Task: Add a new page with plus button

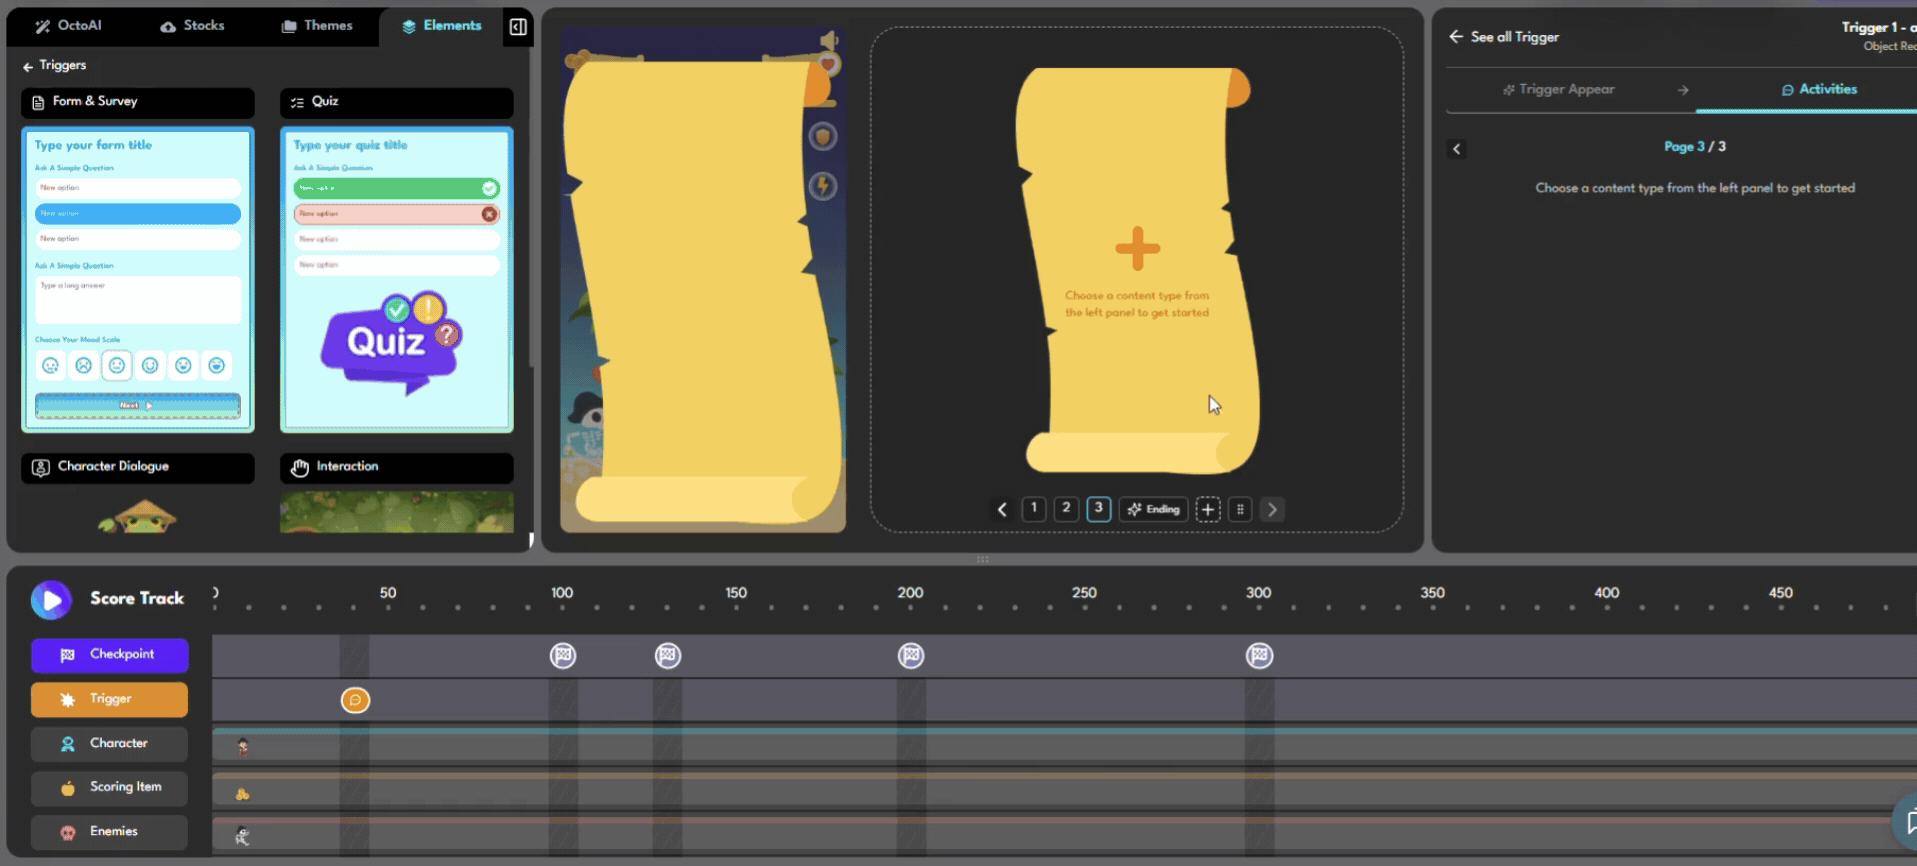Action: pyautogui.click(x=1208, y=510)
